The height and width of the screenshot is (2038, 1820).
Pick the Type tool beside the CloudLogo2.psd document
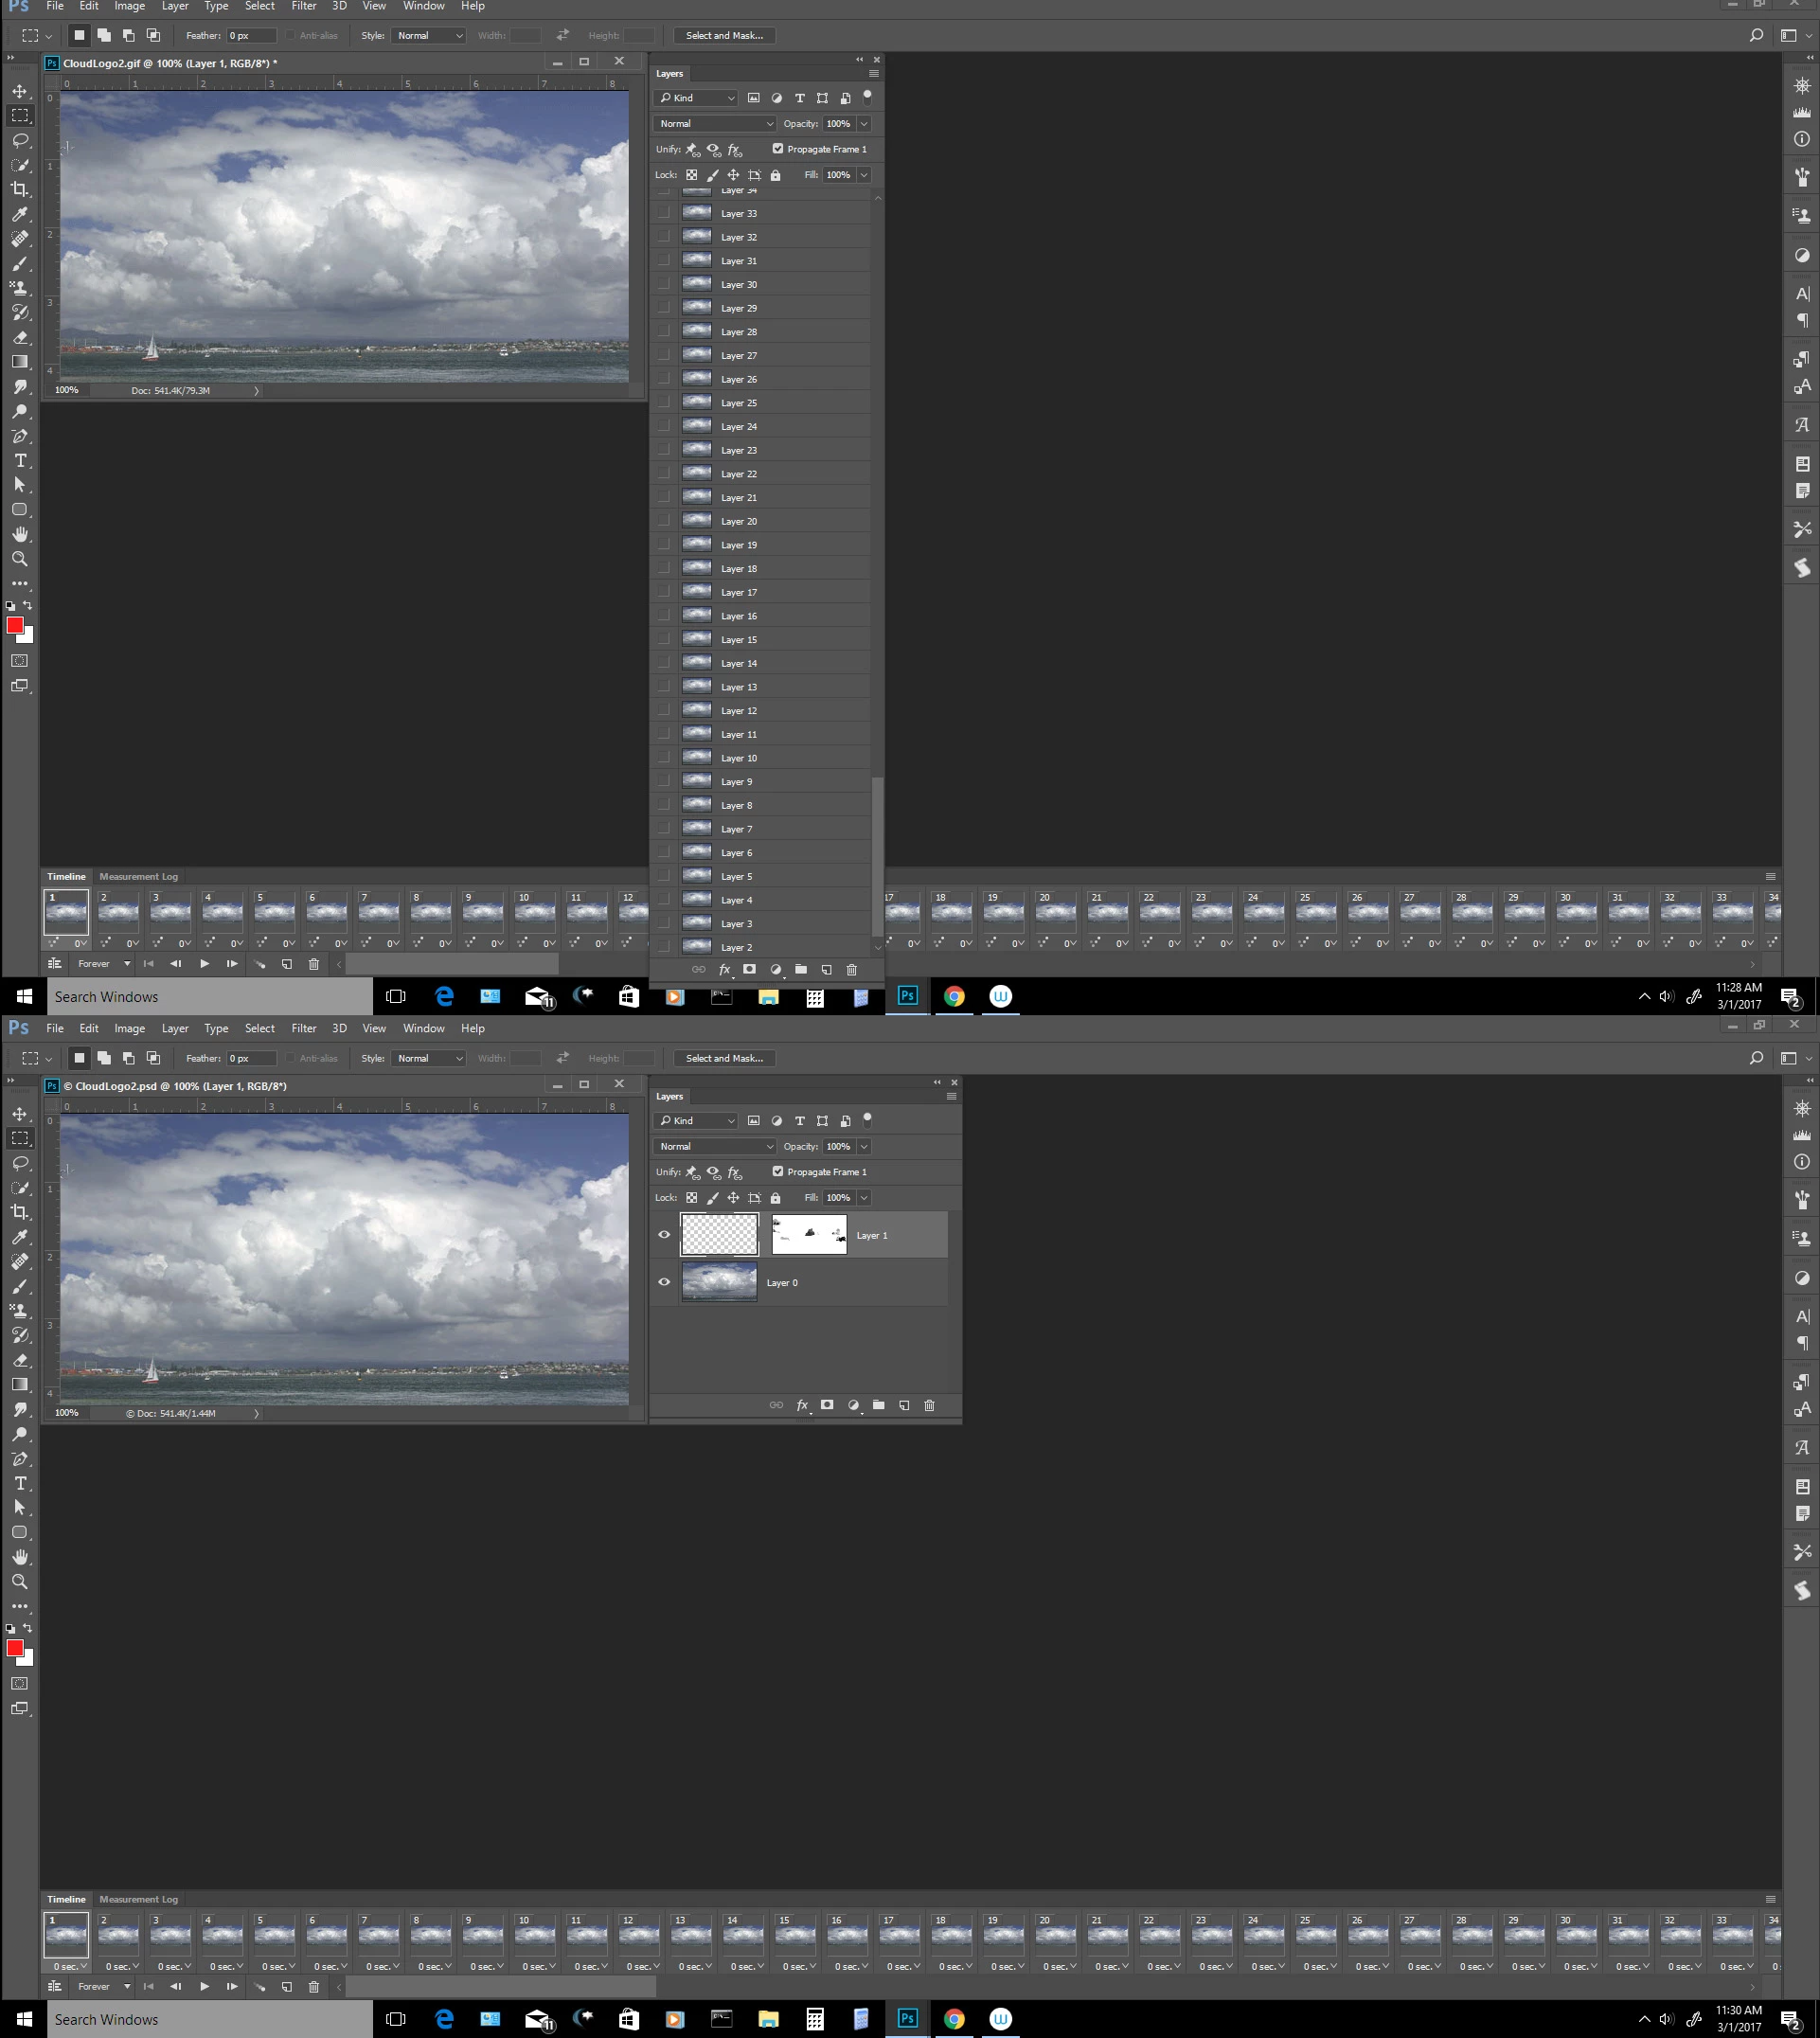pyautogui.click(x=20, y=1483)
